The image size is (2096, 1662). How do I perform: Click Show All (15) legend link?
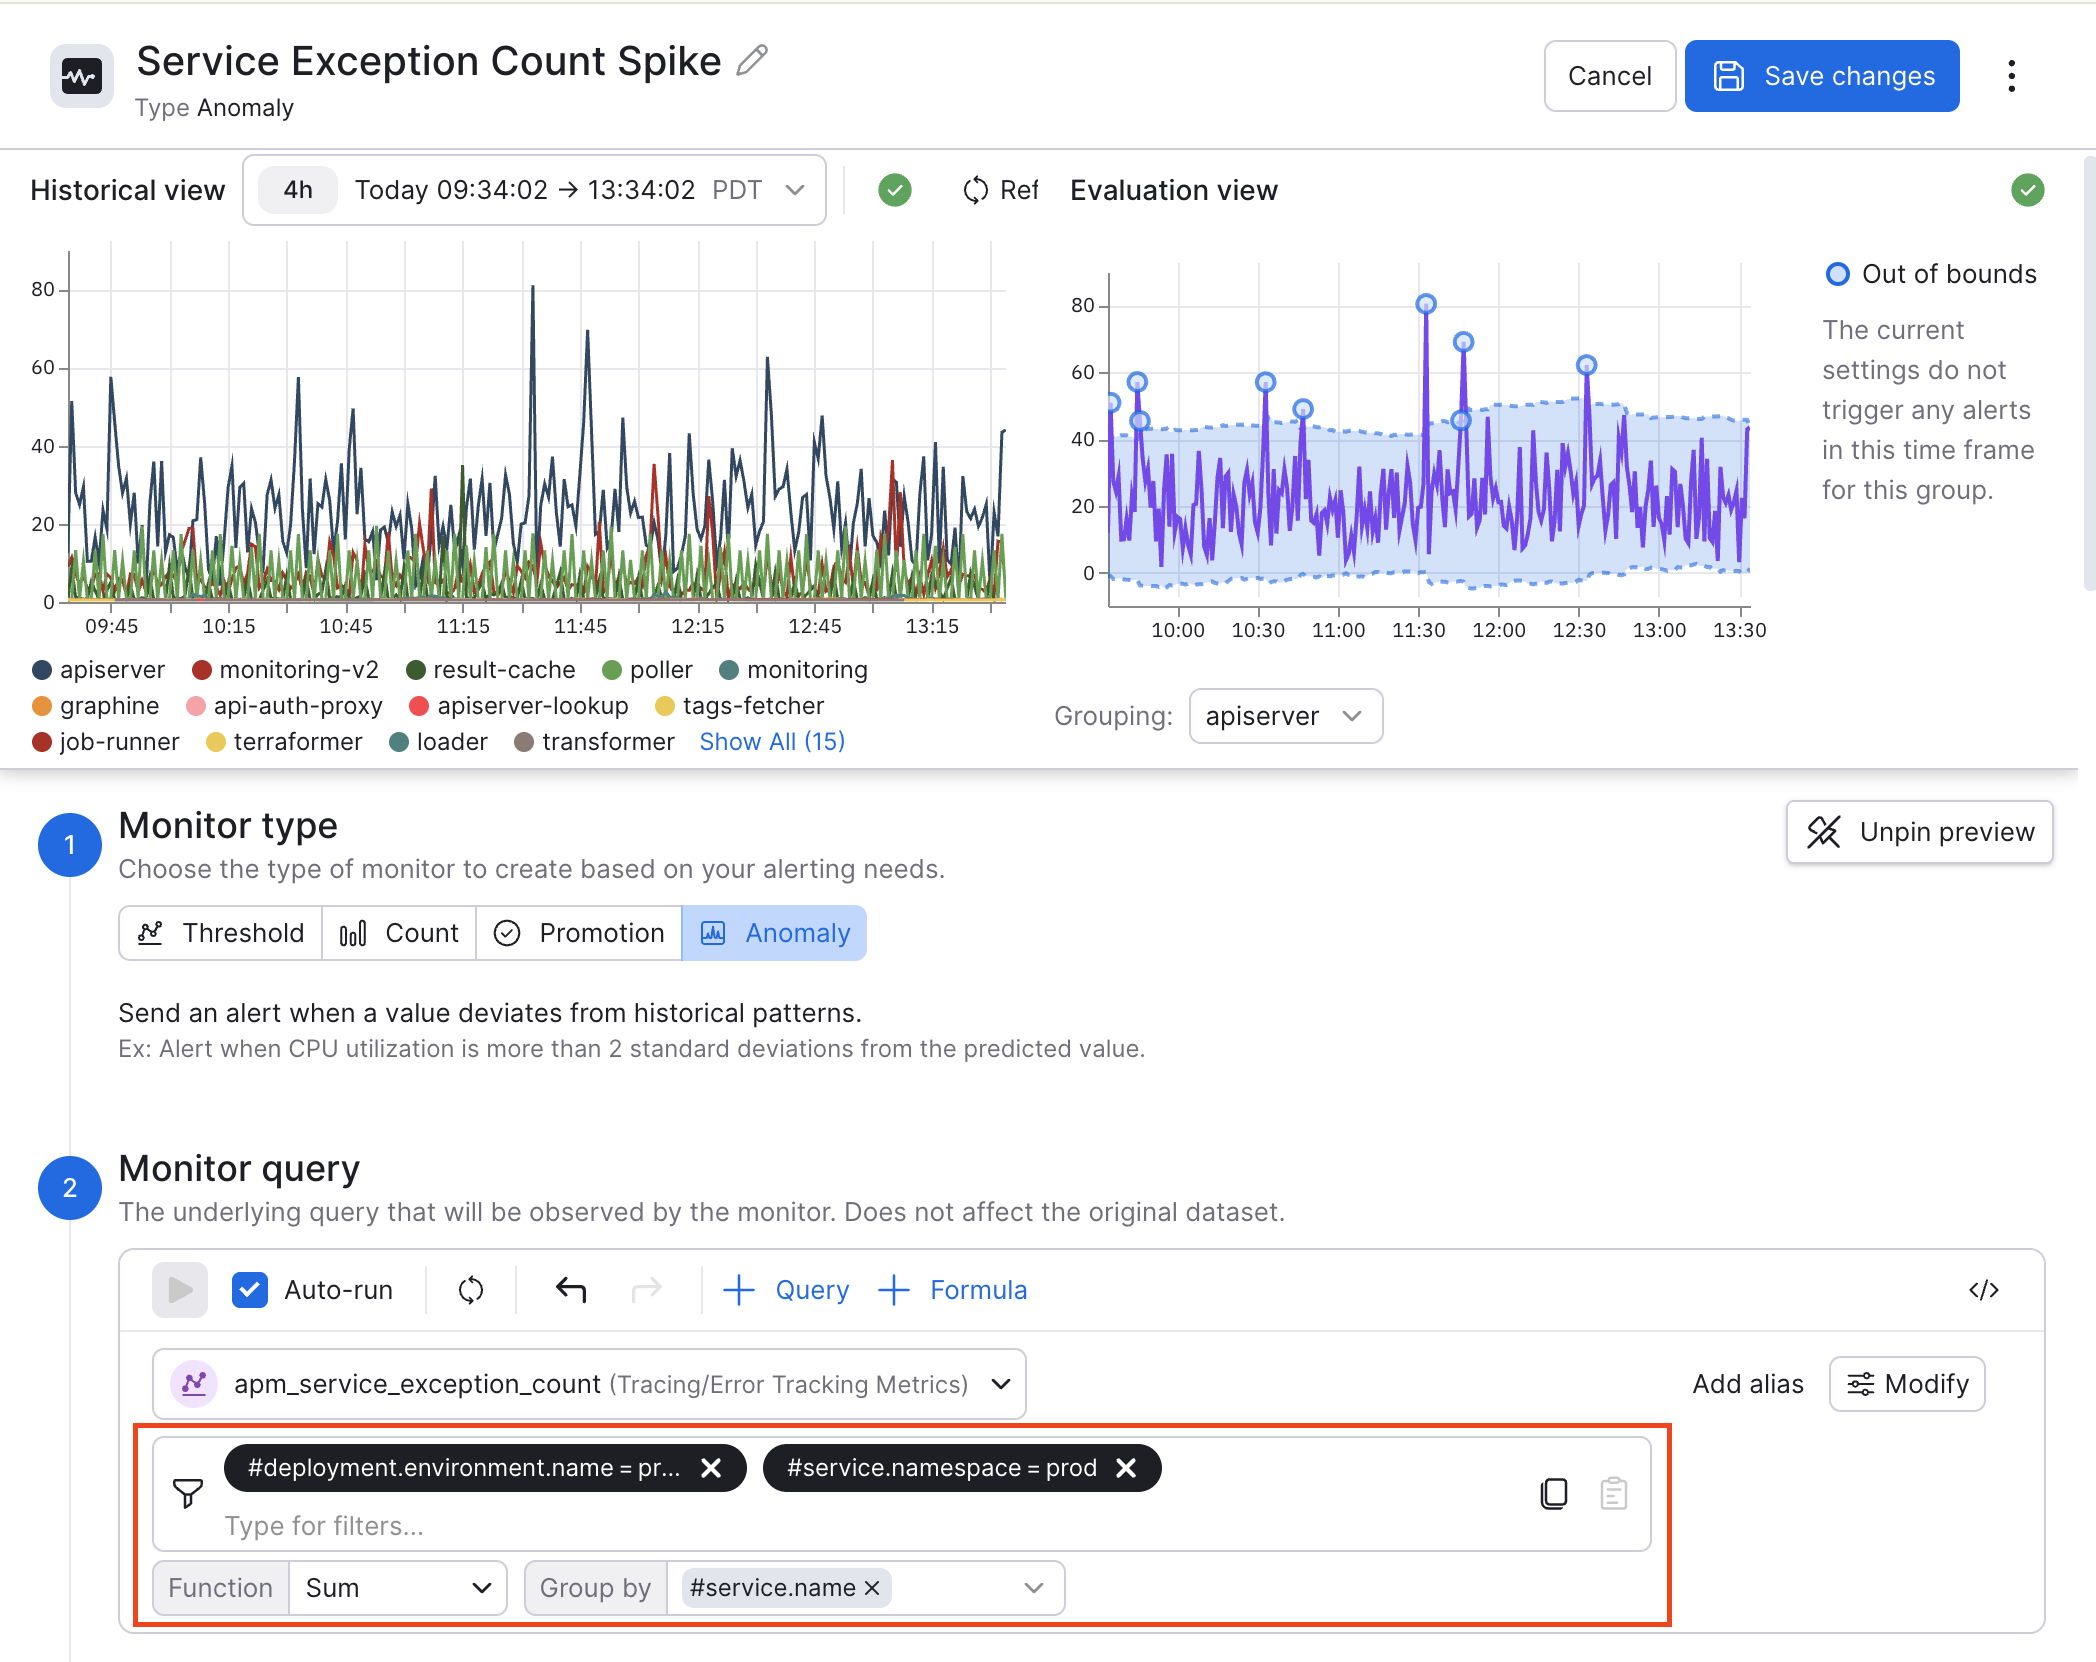pos(772,742)
